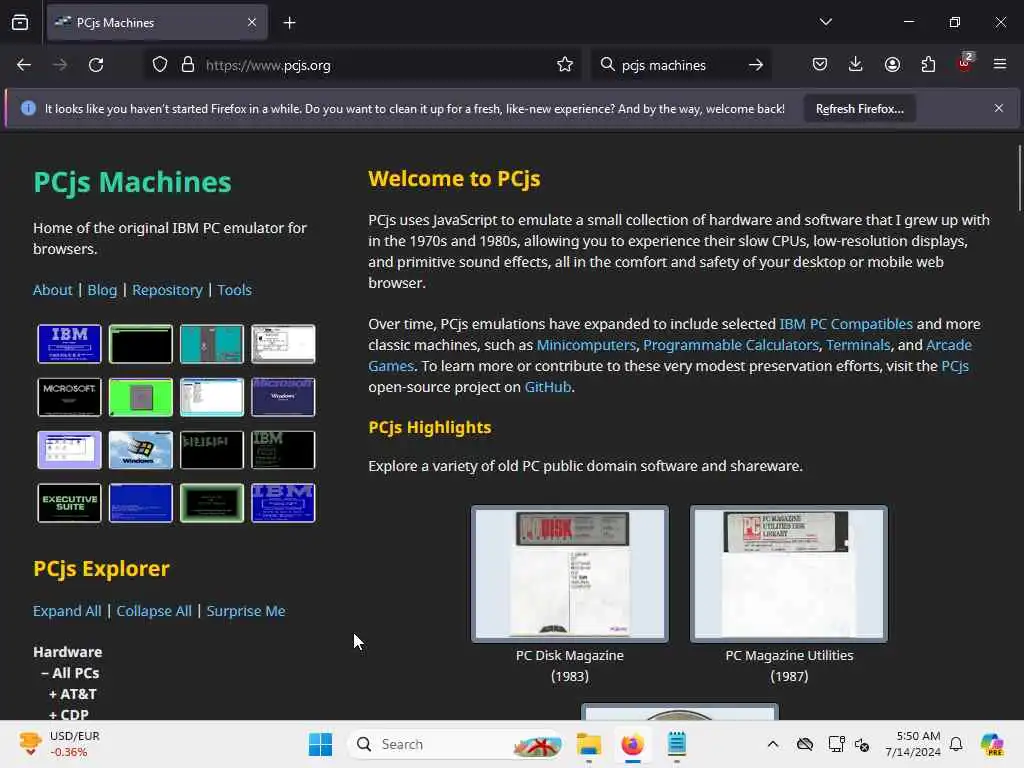Image resolution: width=1024 pixels, height=768 pixels.
Task: Open the Tools link
Action: click(234, 289)
